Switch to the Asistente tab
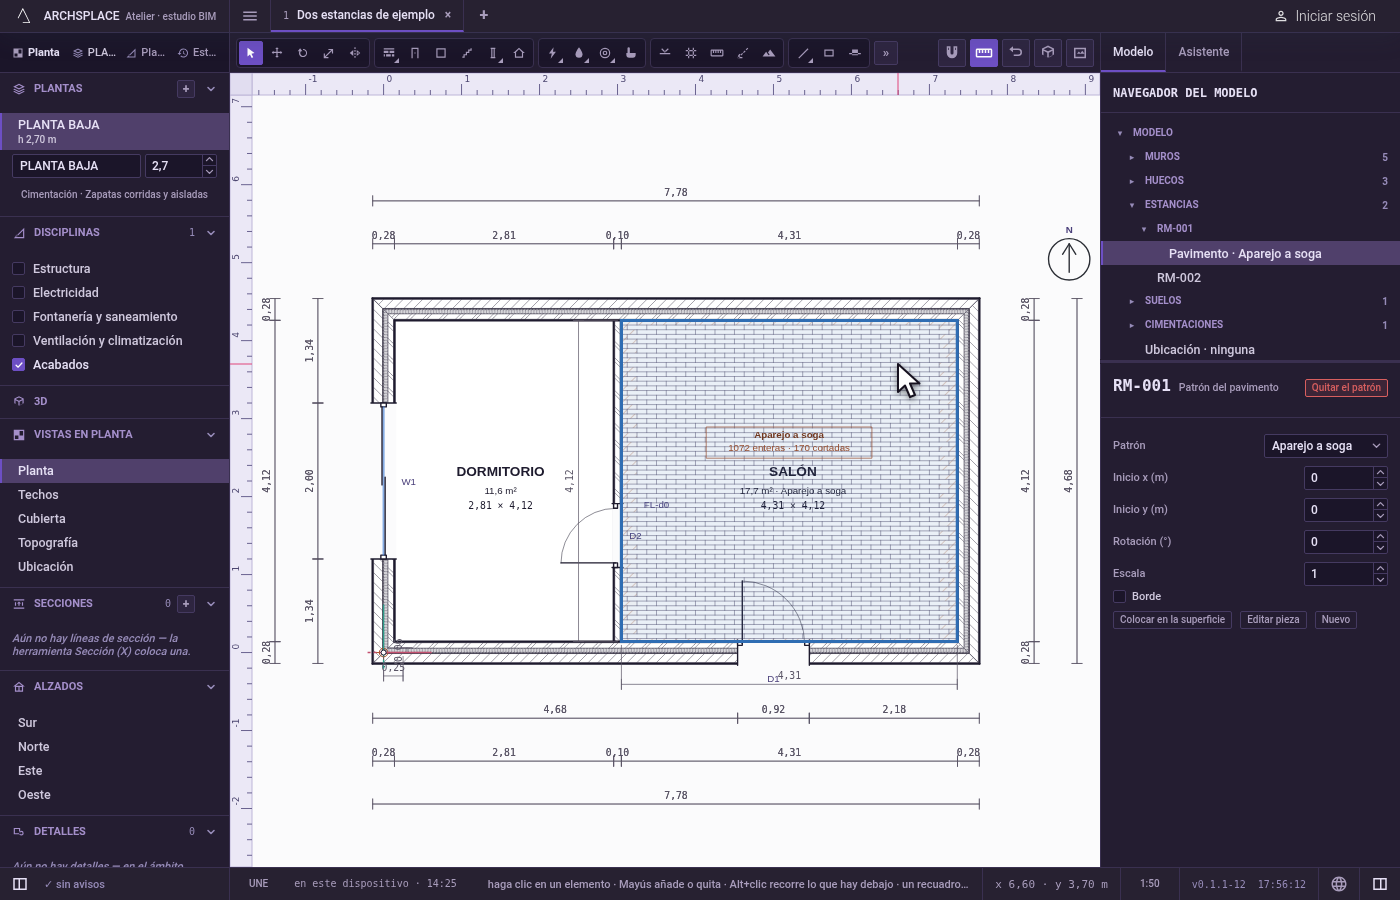The width and height of the screenshot is (1400, 900). point(1203,52)
